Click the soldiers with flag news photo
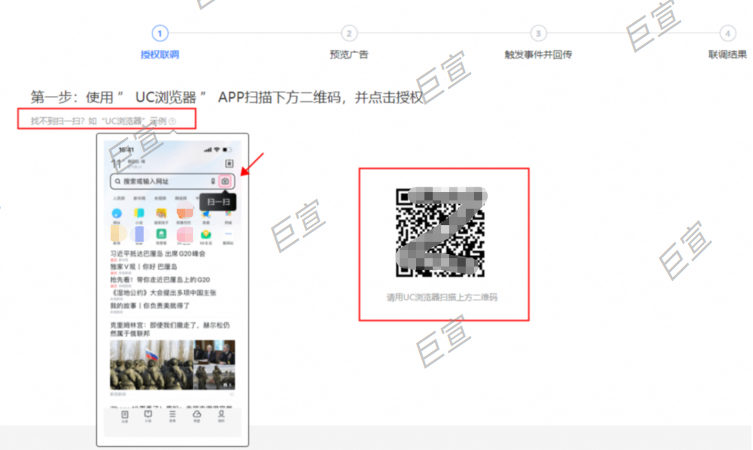This screenshot has height=450, width=753. [151, 365]
